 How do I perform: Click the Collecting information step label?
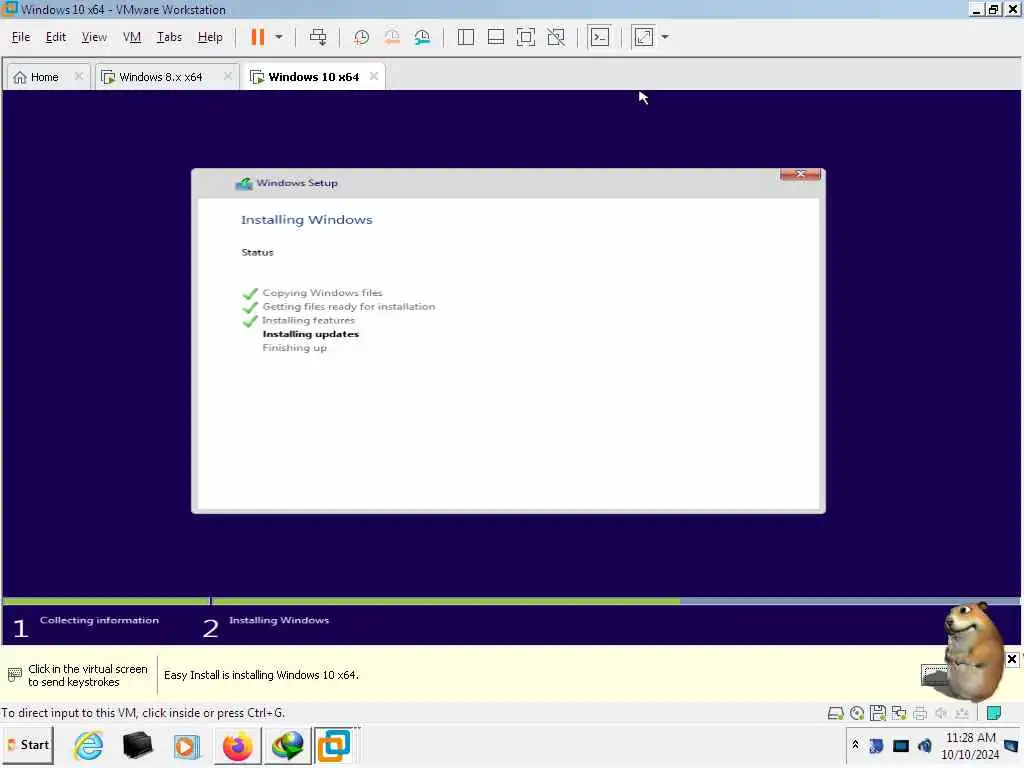point(99,620)
